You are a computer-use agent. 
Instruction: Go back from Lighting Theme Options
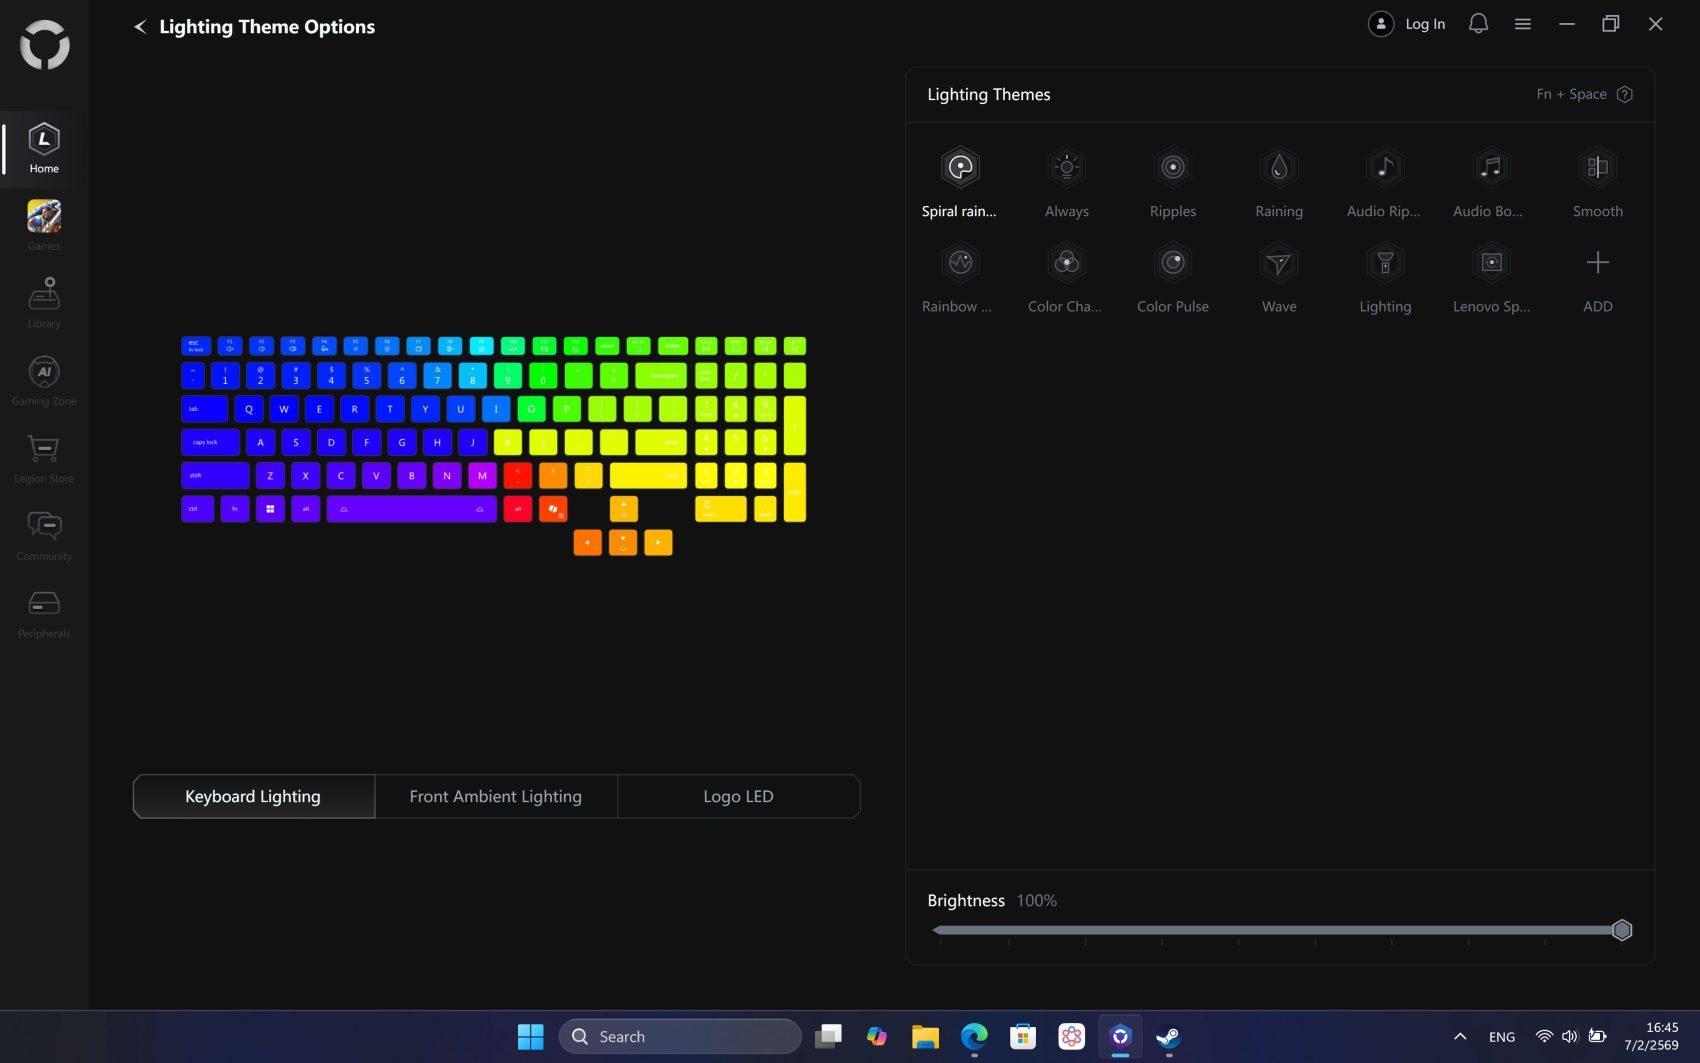tap(140, 27)
